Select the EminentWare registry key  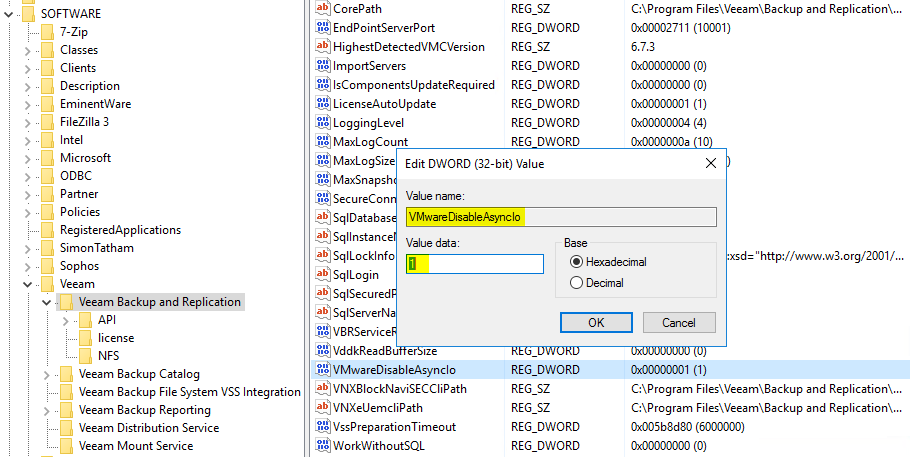pos(95,104)
